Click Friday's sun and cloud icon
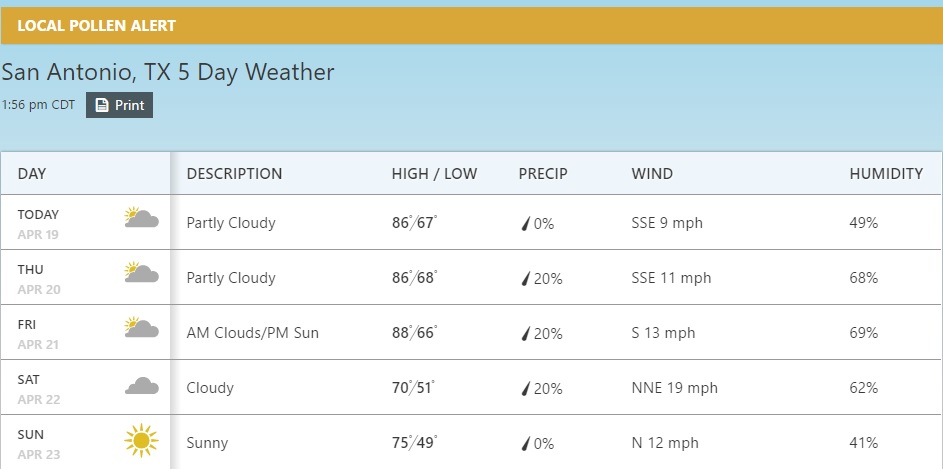Viewport: 943px width, 469px height. 141,328
